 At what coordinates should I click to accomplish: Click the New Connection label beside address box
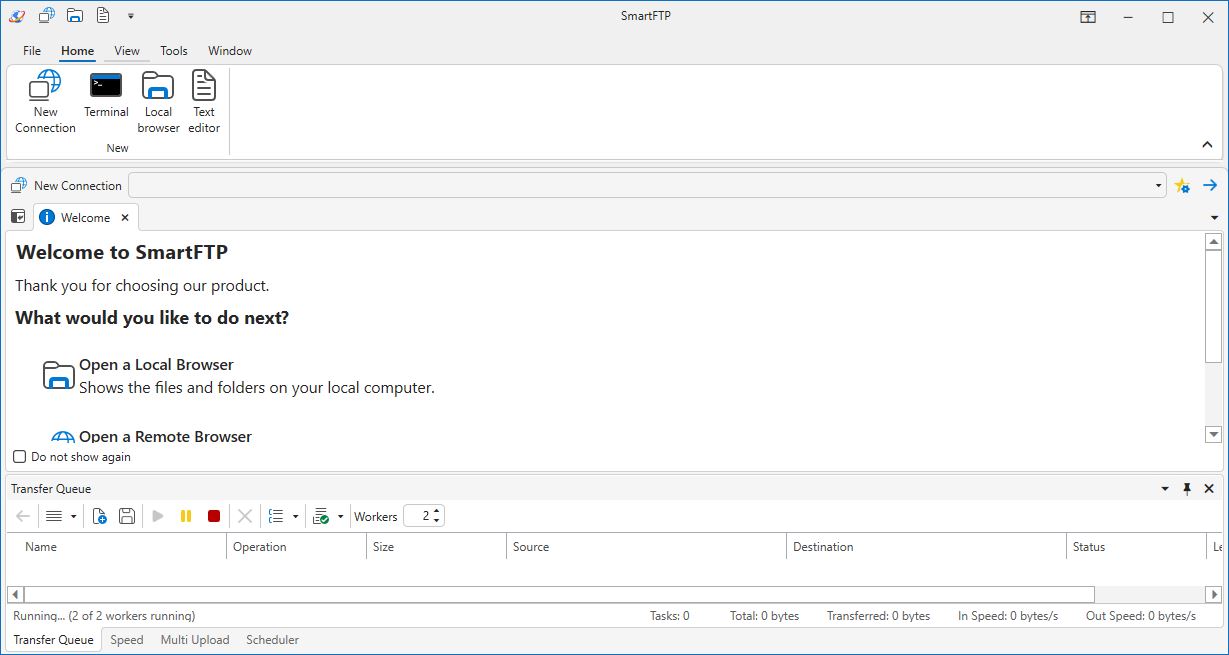[x=78, y=186]
